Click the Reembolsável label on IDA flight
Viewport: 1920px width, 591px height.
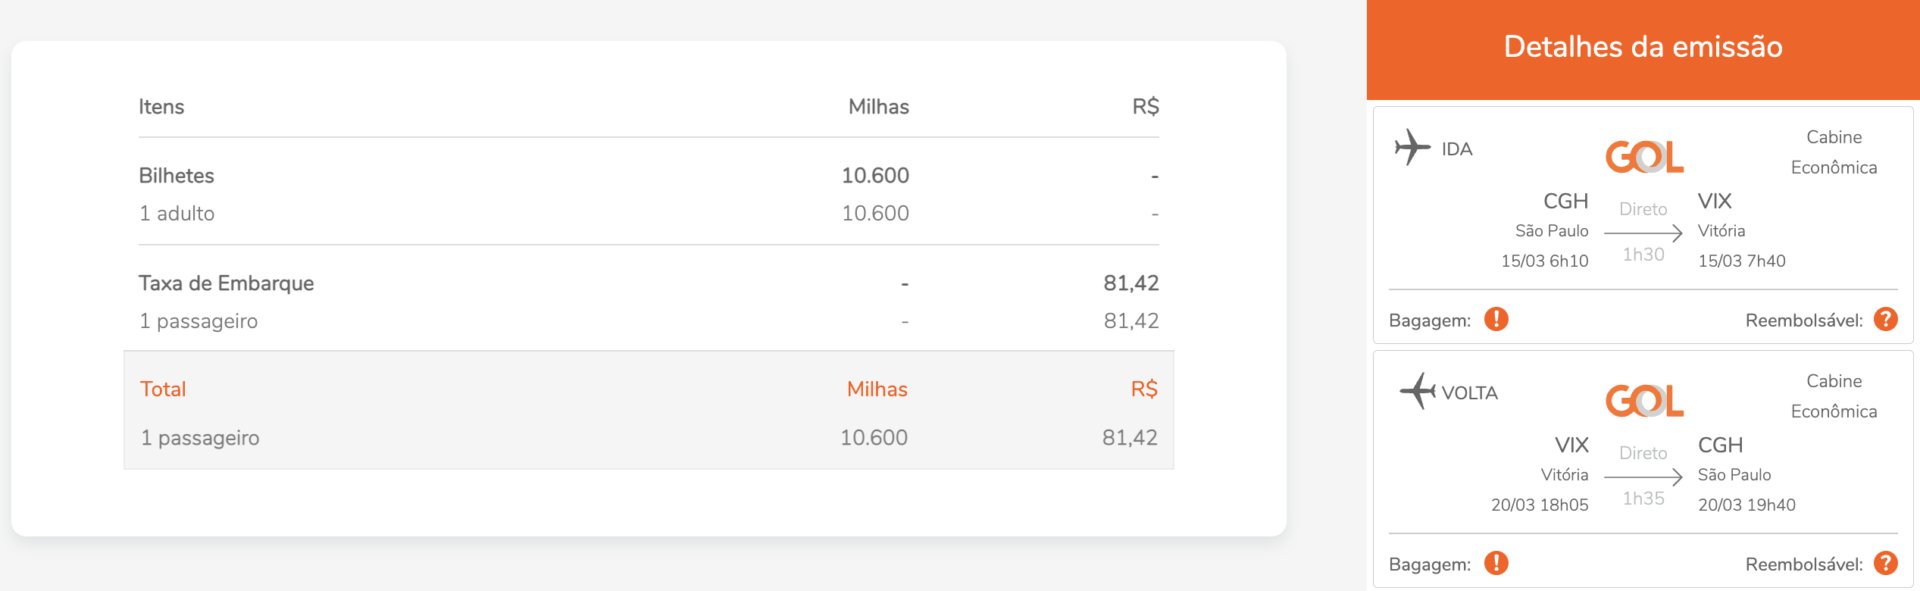point(1804,320)
